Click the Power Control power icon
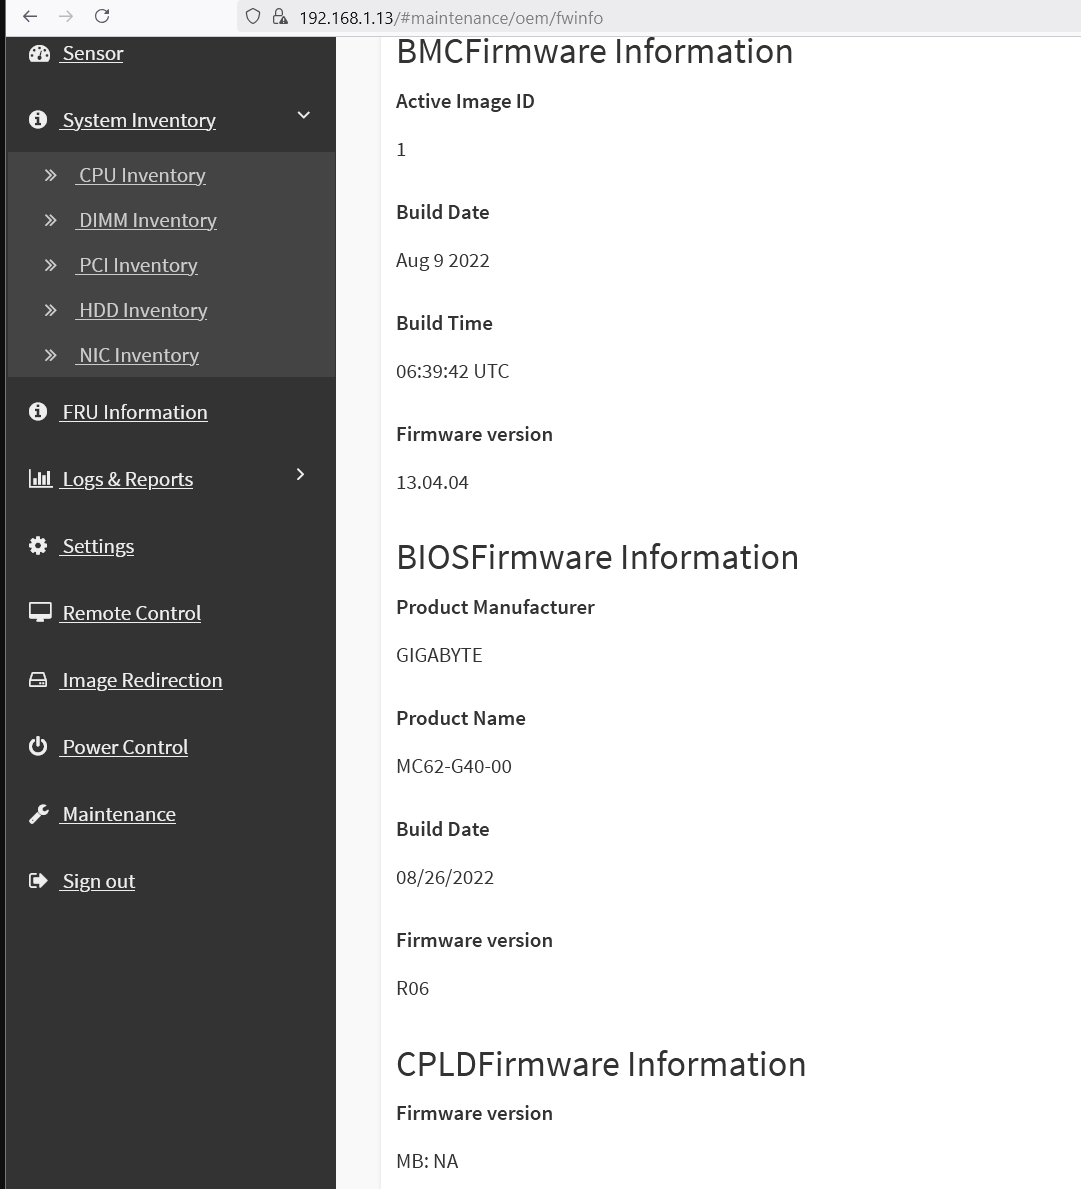 (x=38, y=747)
